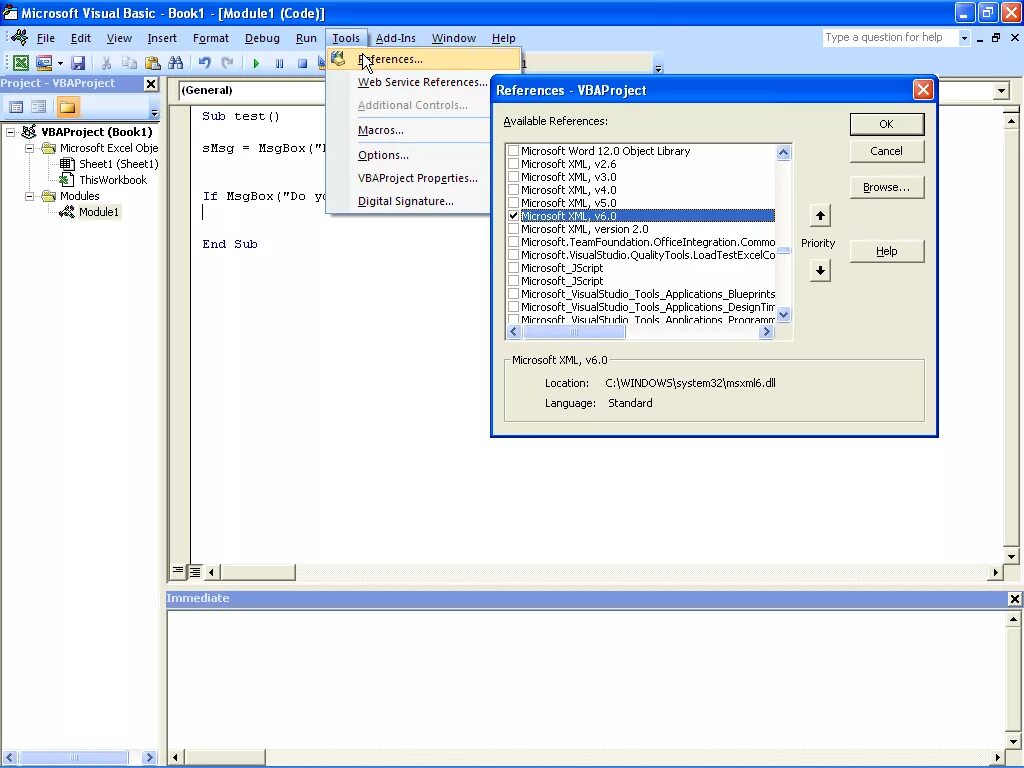Select Options... from Tools menu

[383, 155]
